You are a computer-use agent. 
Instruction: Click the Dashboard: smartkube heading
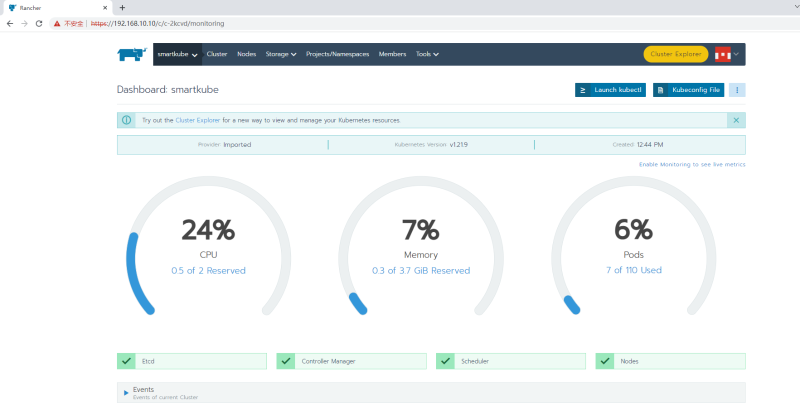[167, 89]
